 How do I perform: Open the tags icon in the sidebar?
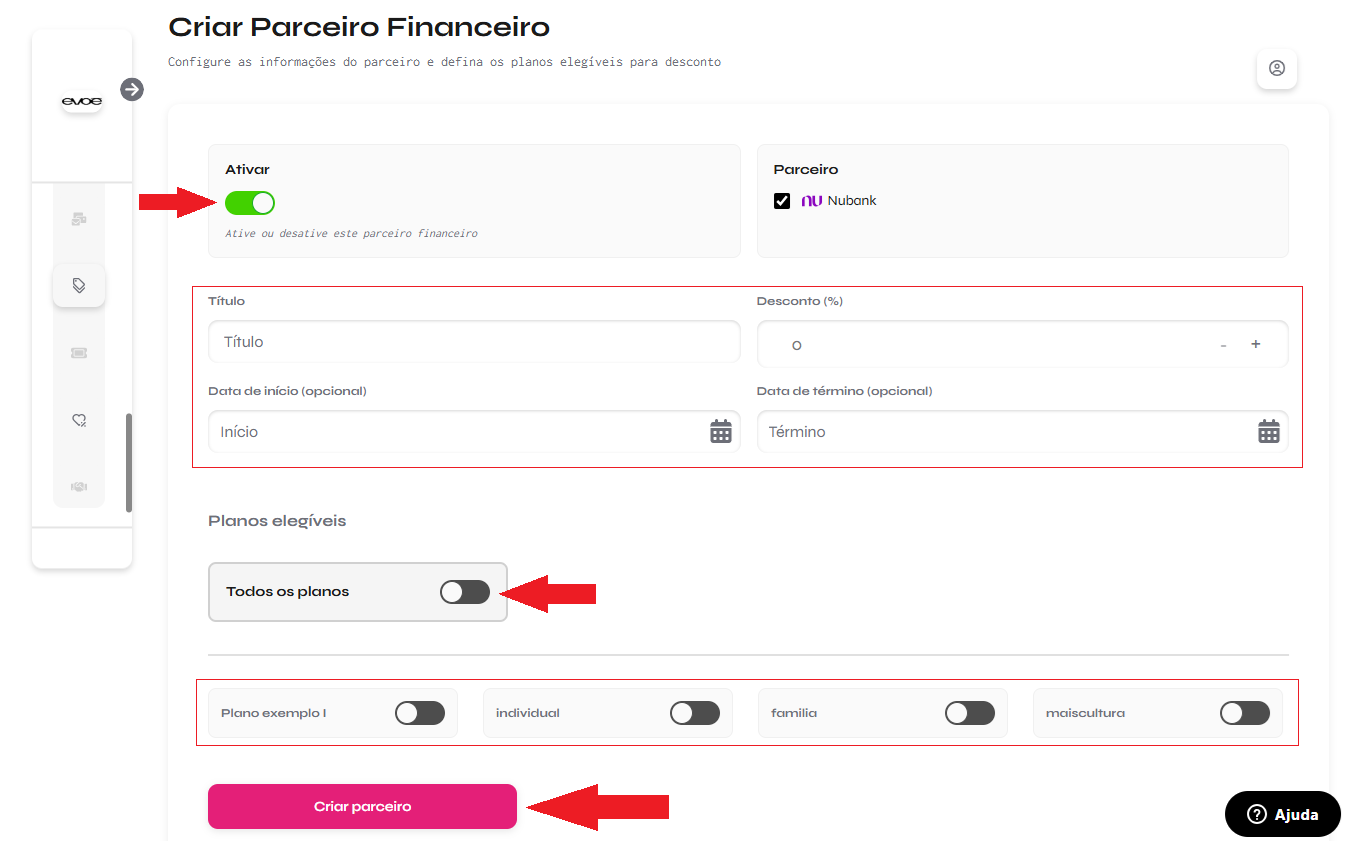[79, 285]
